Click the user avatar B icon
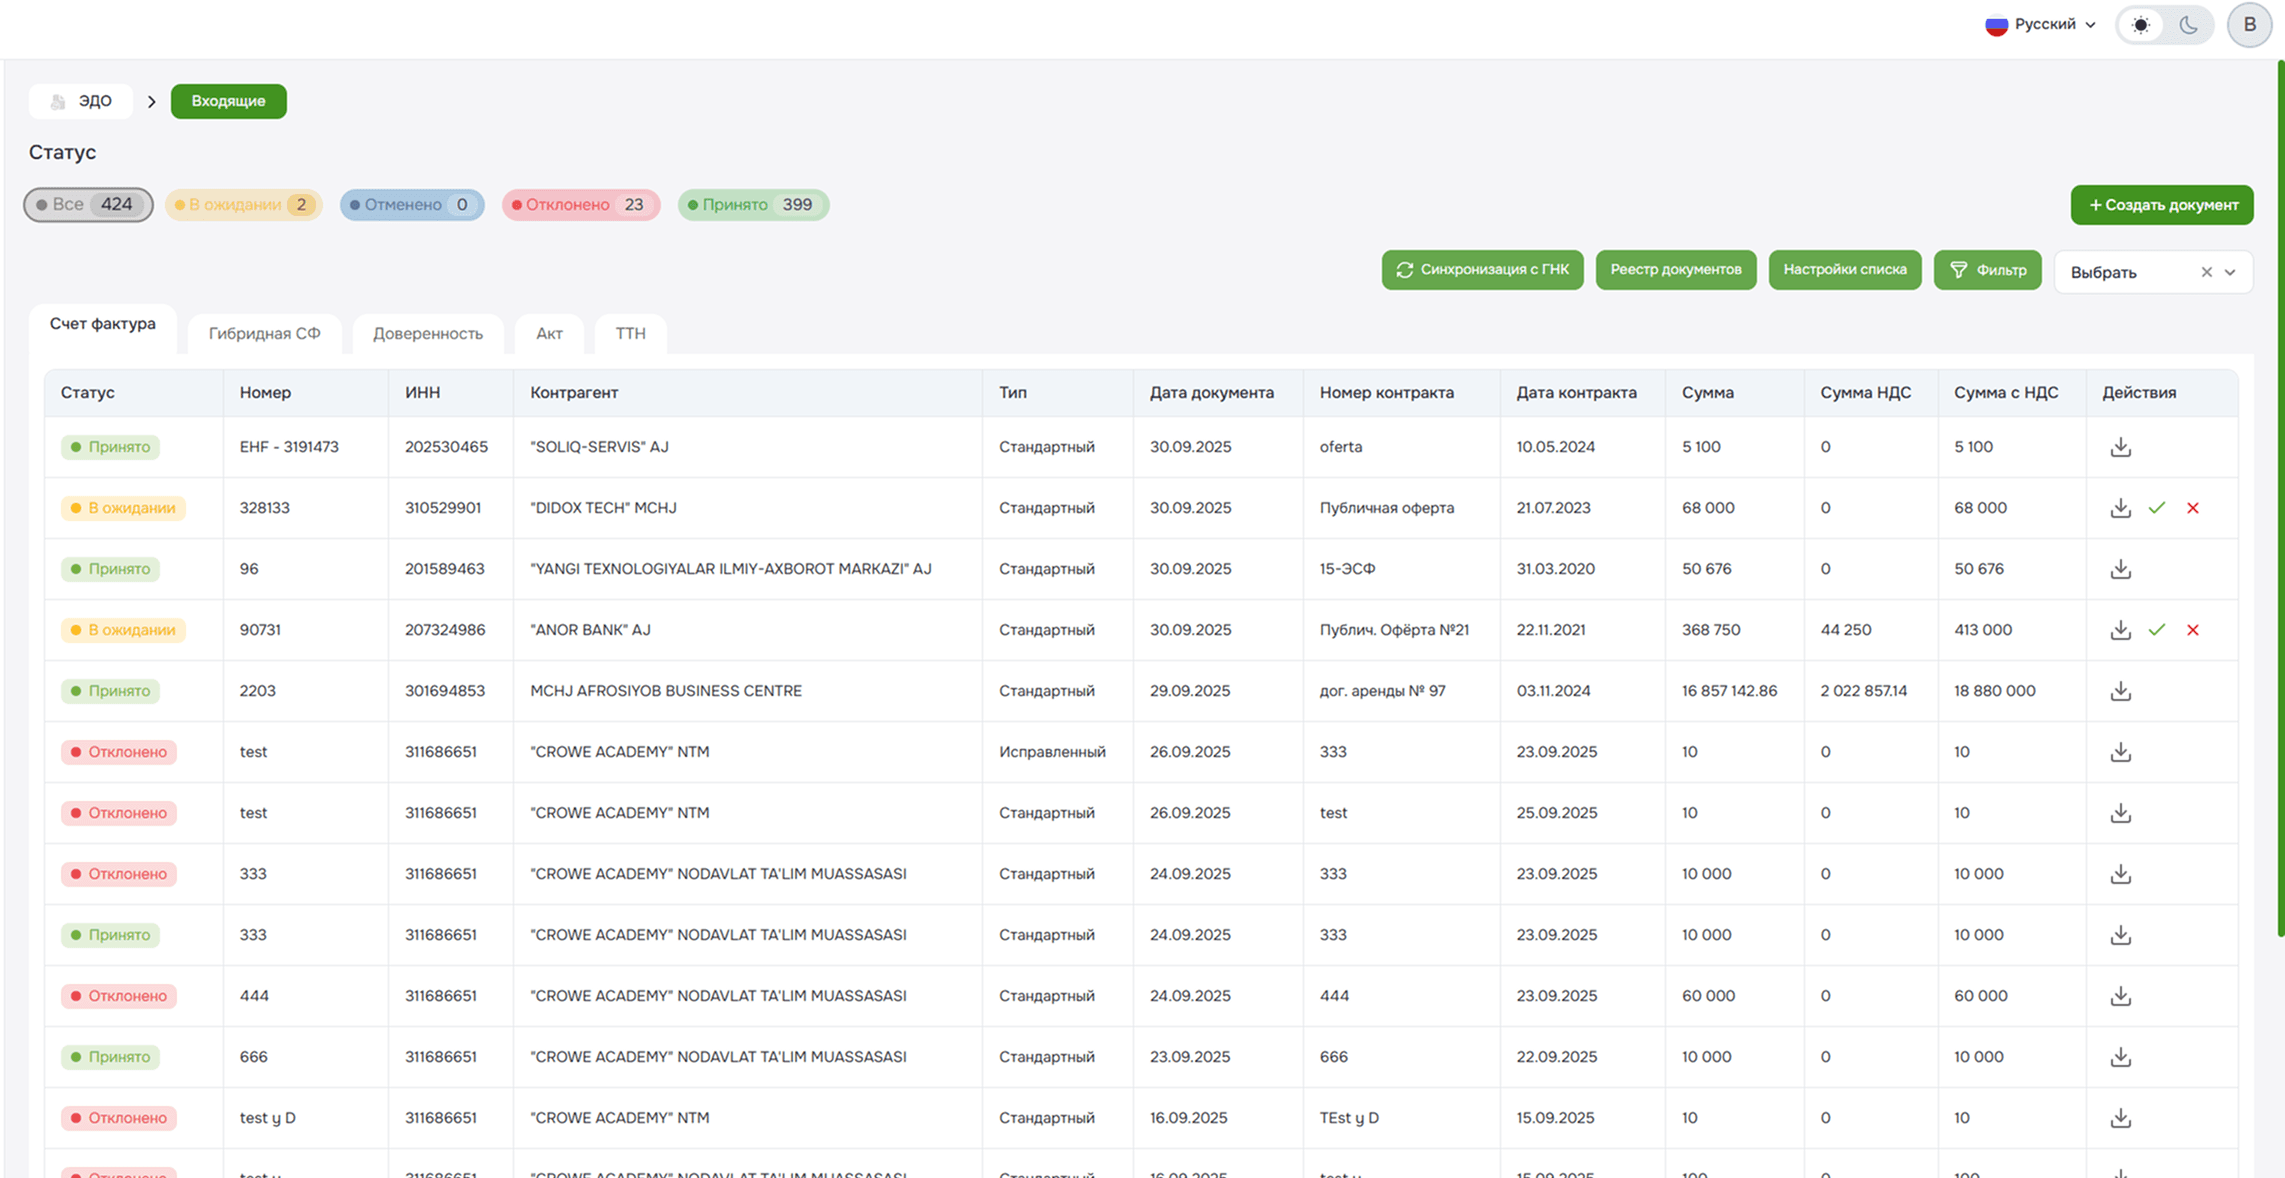Viewport: 2285px width, 1178px height. [x=2249, y=25]
